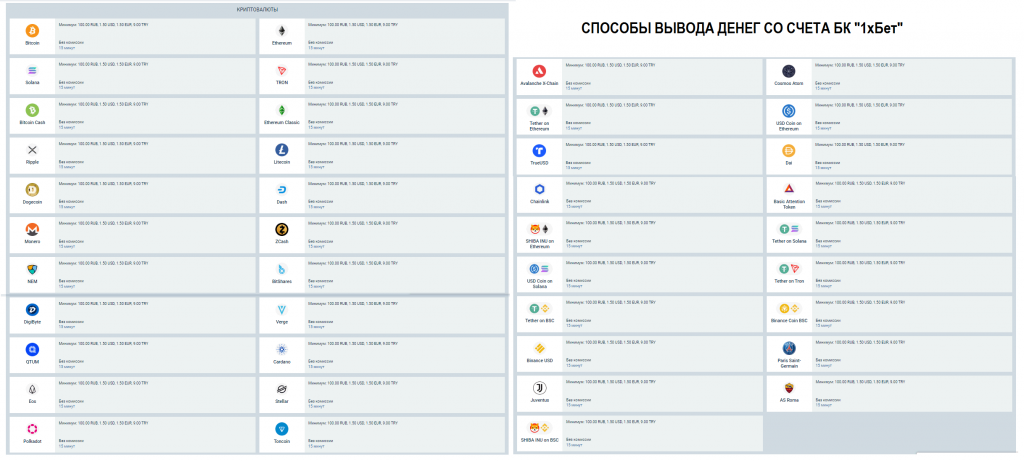Select the Litecoin icon

tap(282, 150)
